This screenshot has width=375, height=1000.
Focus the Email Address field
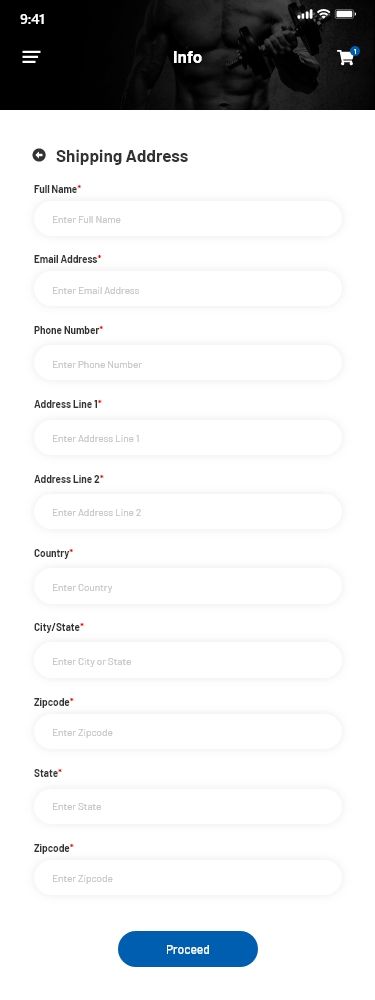click(188, 290)
